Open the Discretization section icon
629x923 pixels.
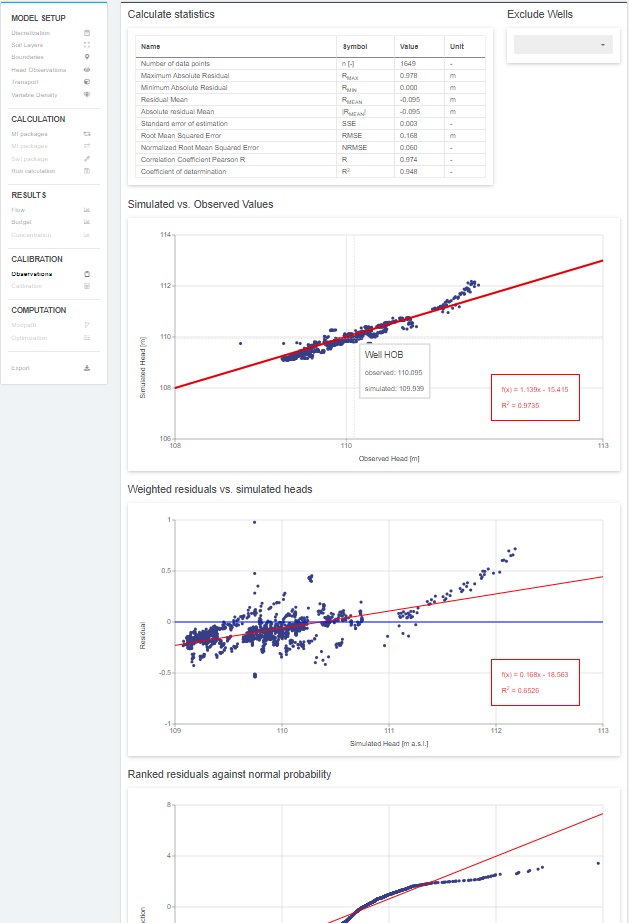pyautogui.click(x=89, y=34)
